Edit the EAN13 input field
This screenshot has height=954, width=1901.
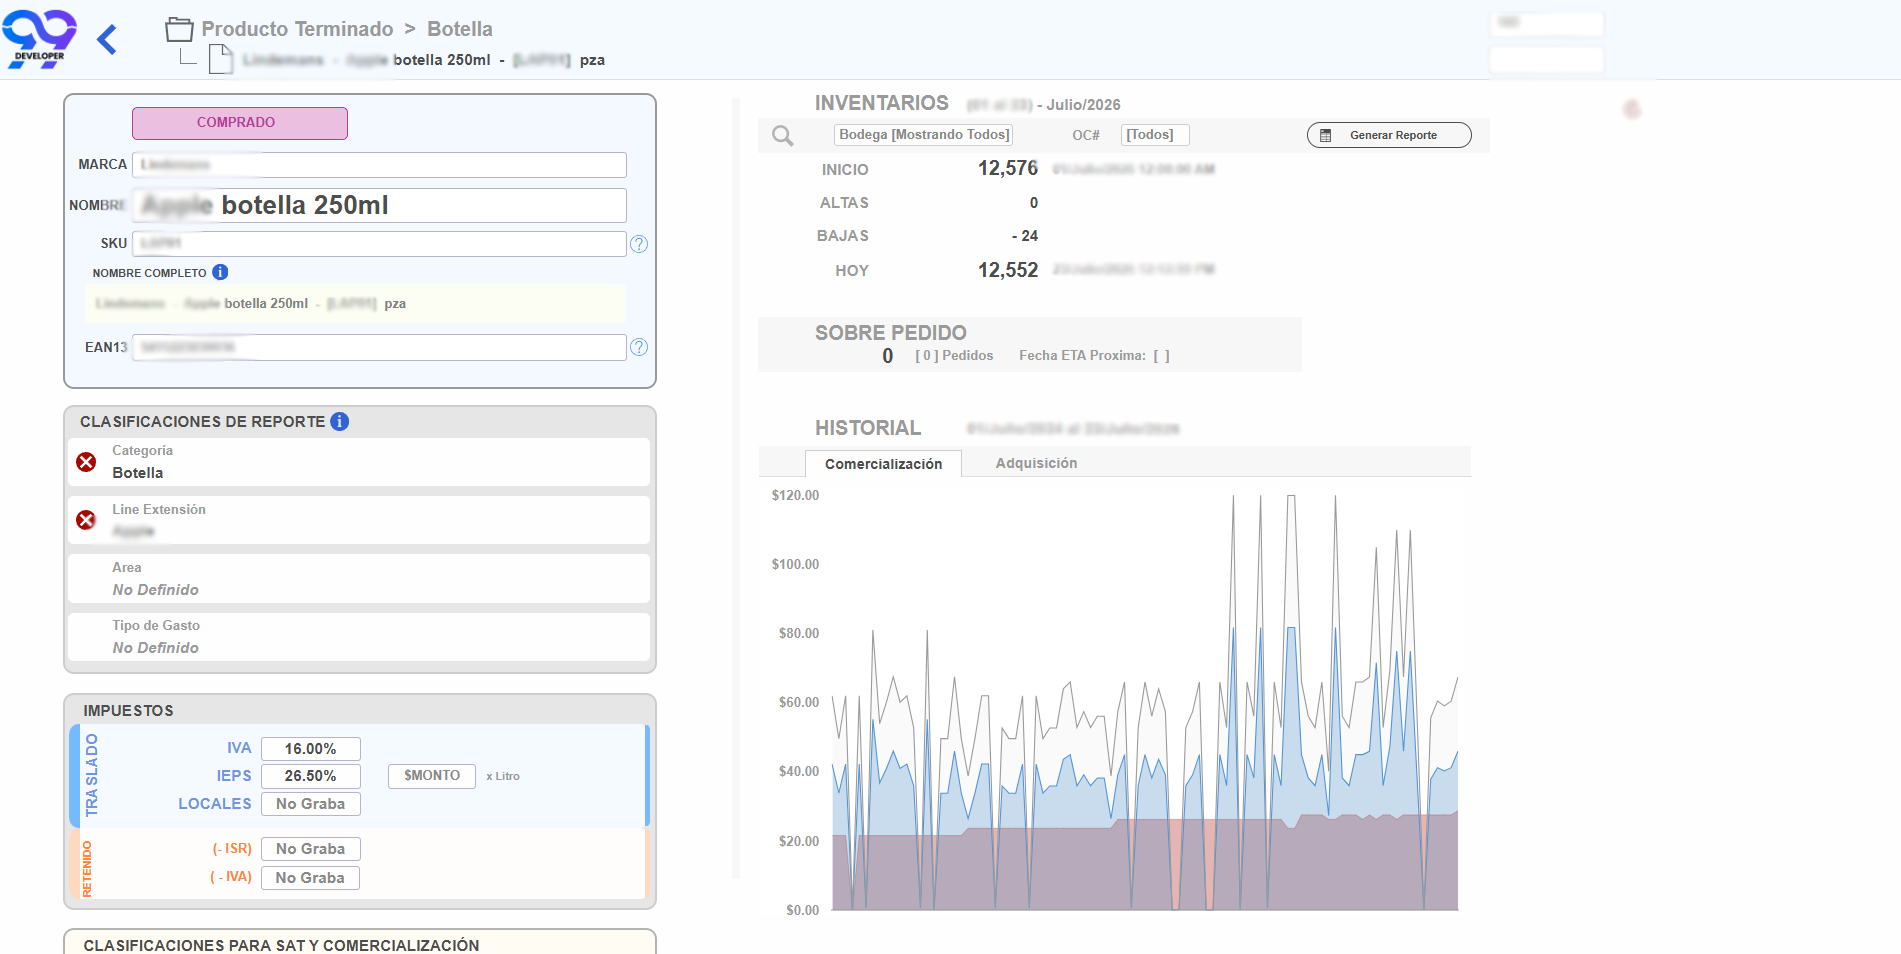pyautogui.click(x=380, y=347)
